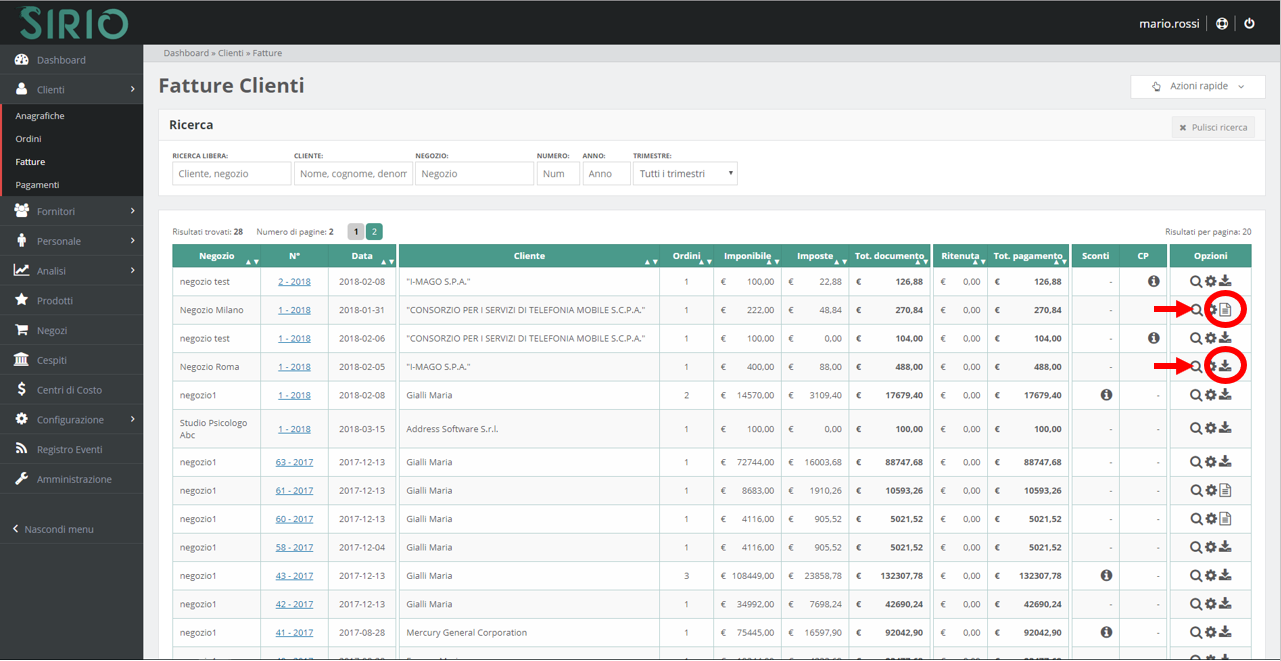Open invoice link 60 - 2017
This screenshot has height=661, width=1281.
coord(294,519)
